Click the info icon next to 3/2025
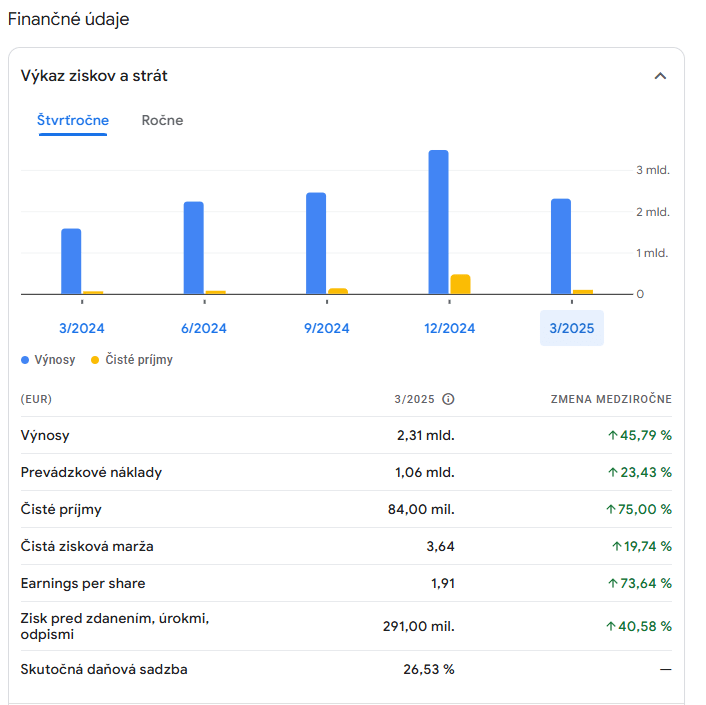This screenshot has height=705, width=706. coord(448,399)
